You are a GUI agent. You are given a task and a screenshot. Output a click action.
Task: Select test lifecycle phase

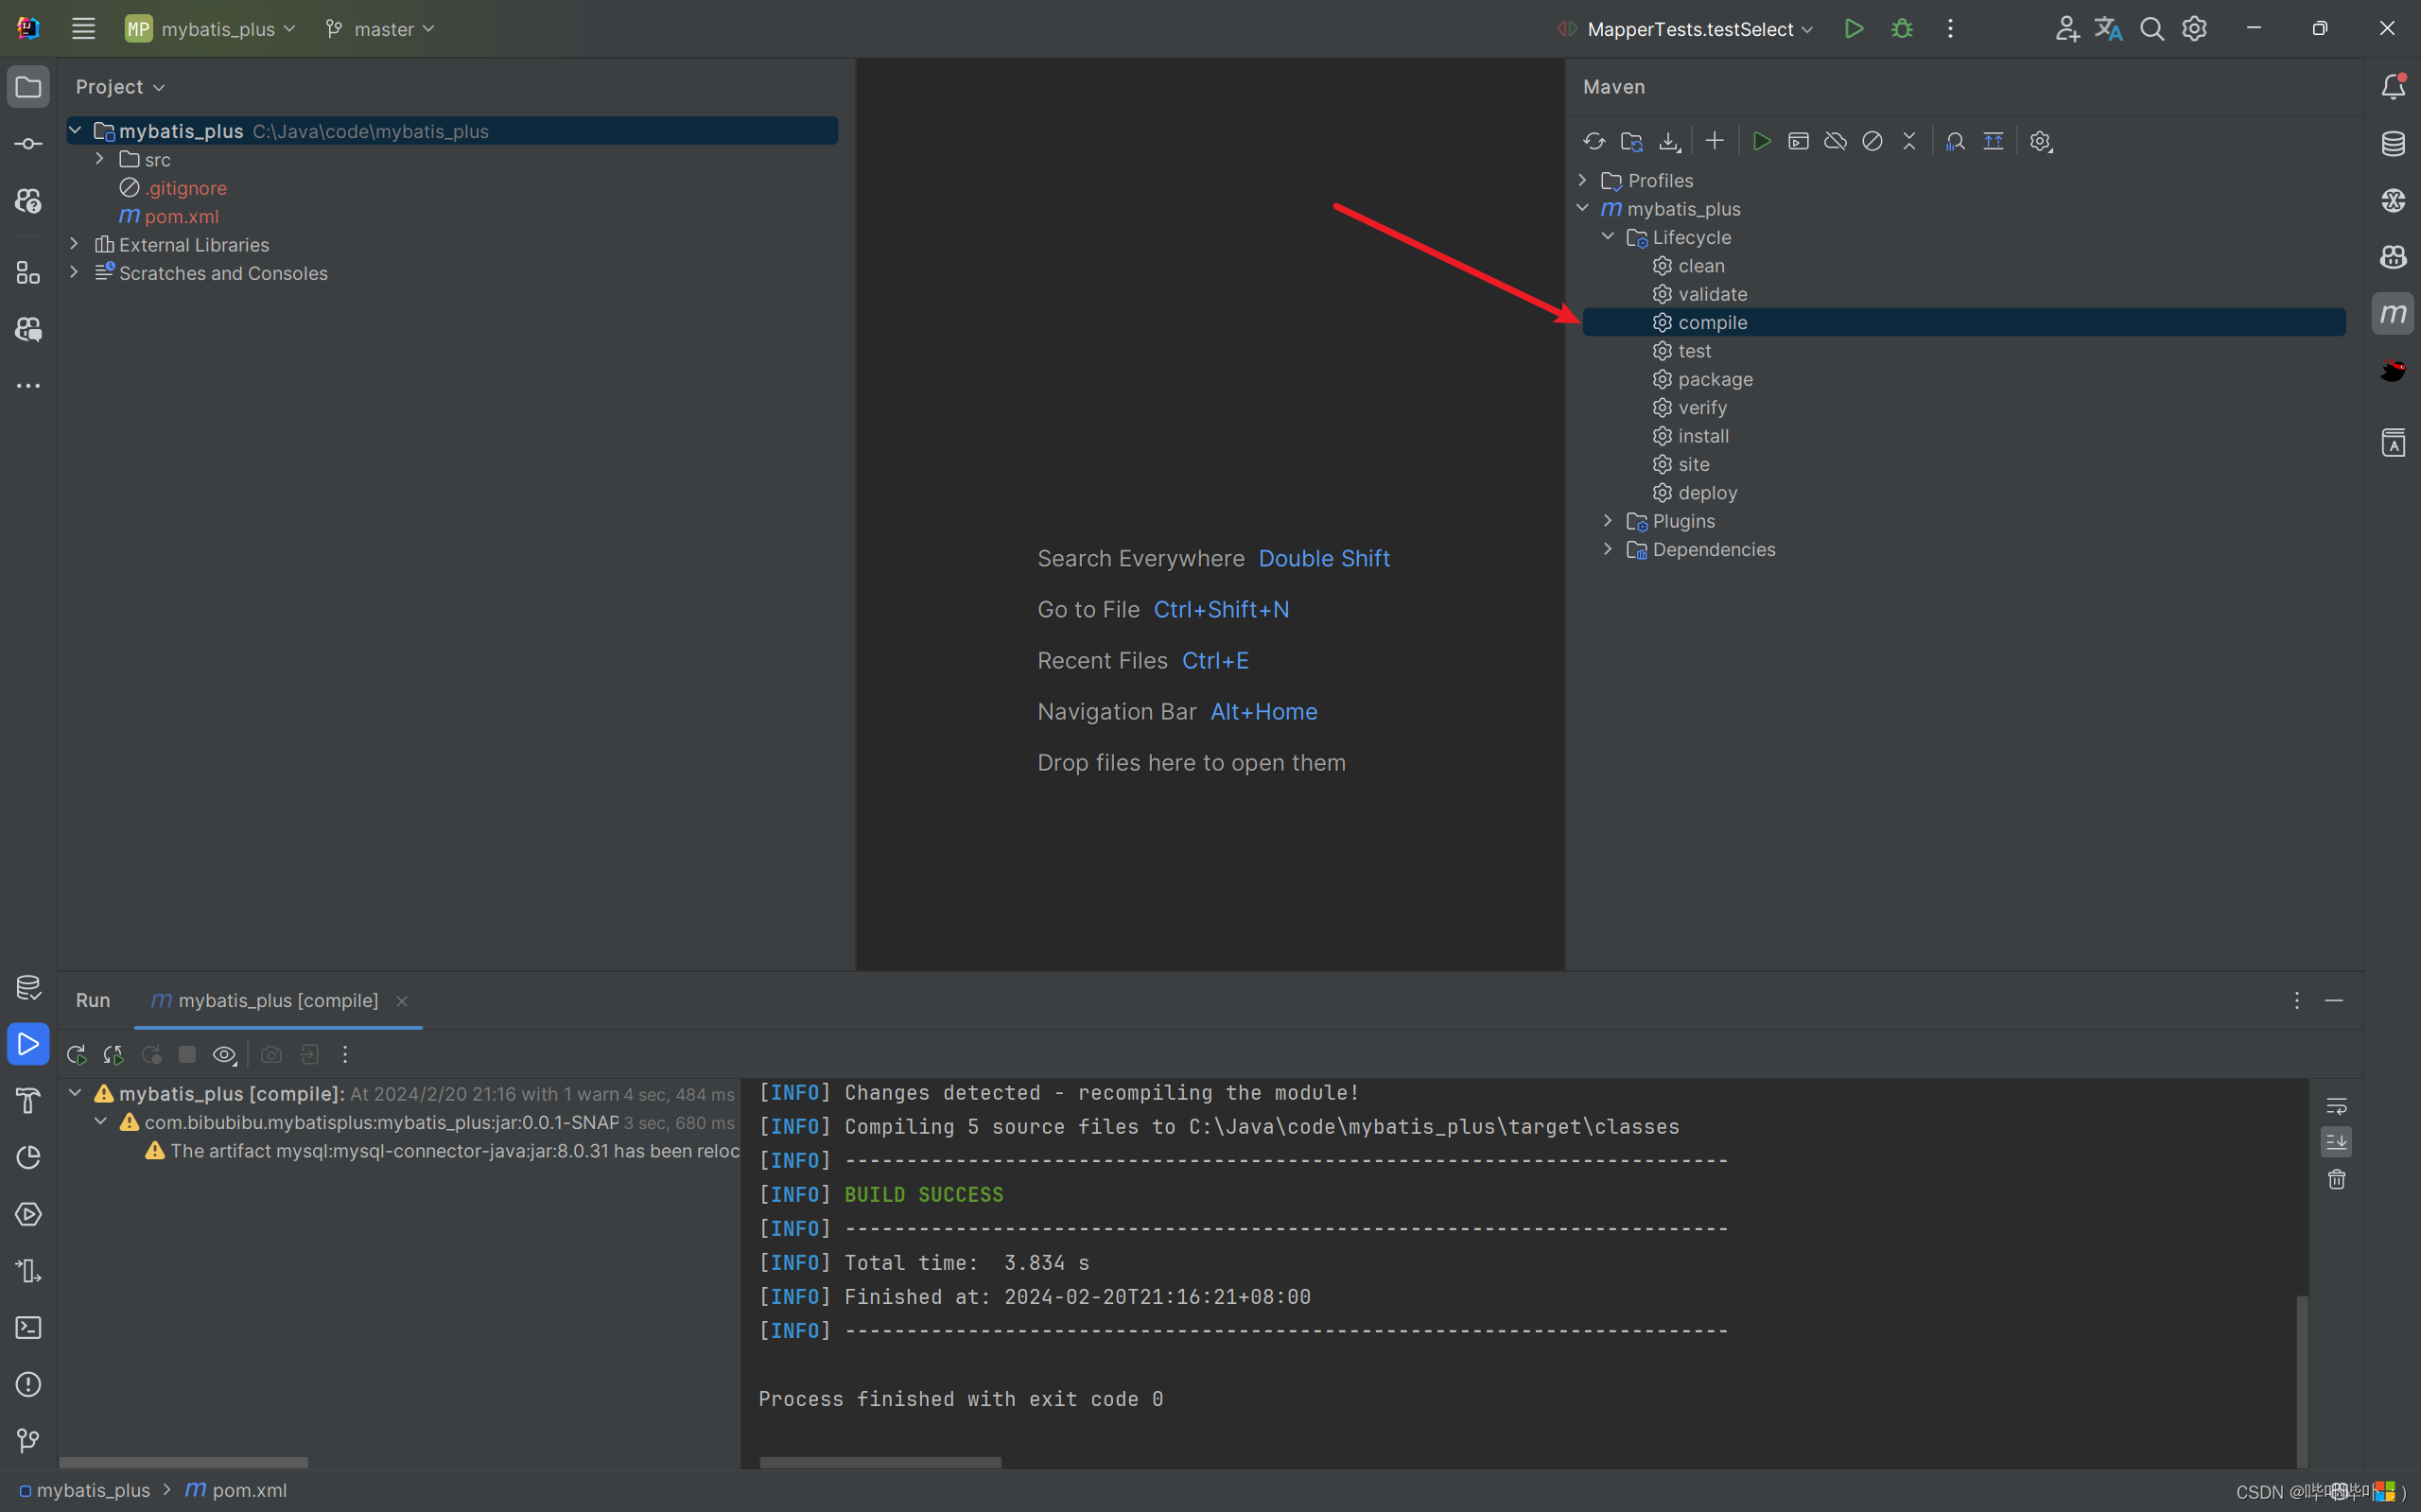[1694, 351]
